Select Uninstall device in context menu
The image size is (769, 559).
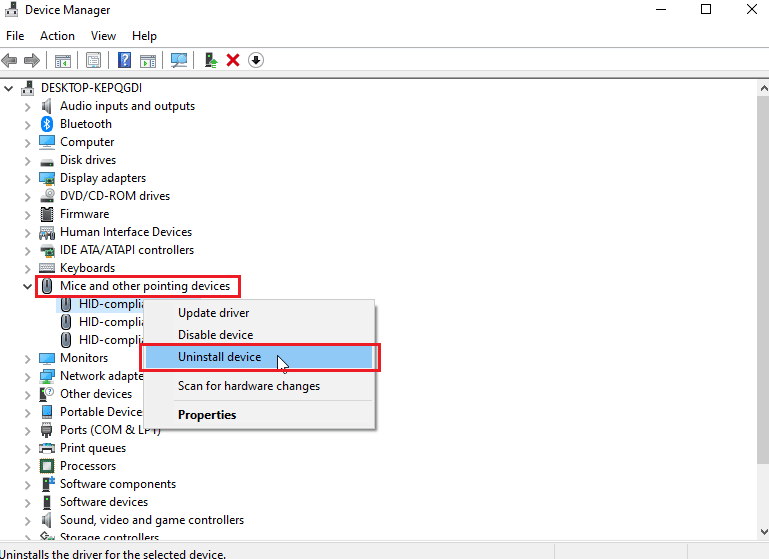tap(259, 357)
